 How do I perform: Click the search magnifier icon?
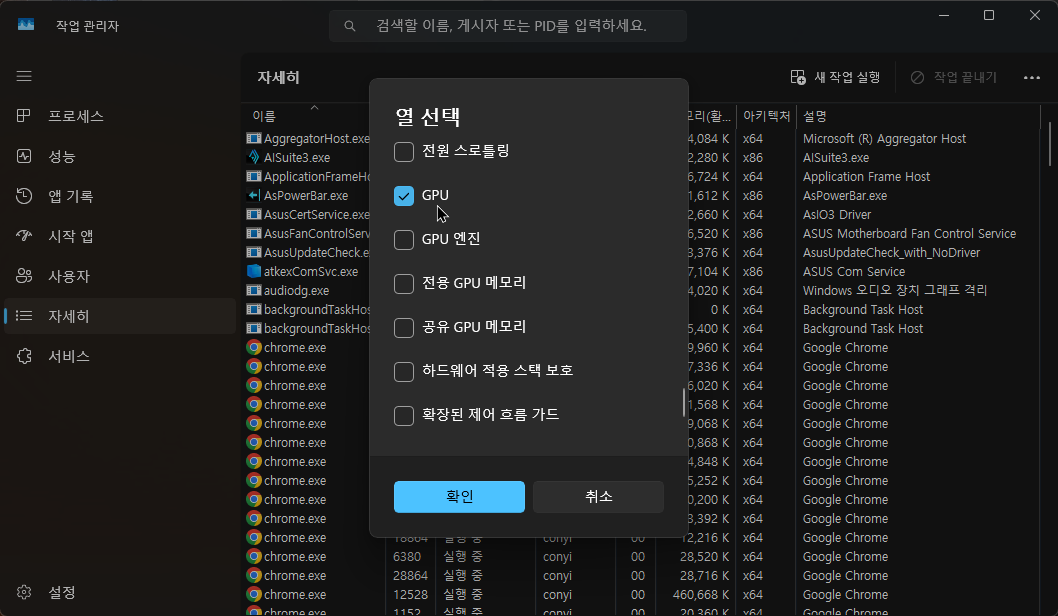click(x=349, y=25)
